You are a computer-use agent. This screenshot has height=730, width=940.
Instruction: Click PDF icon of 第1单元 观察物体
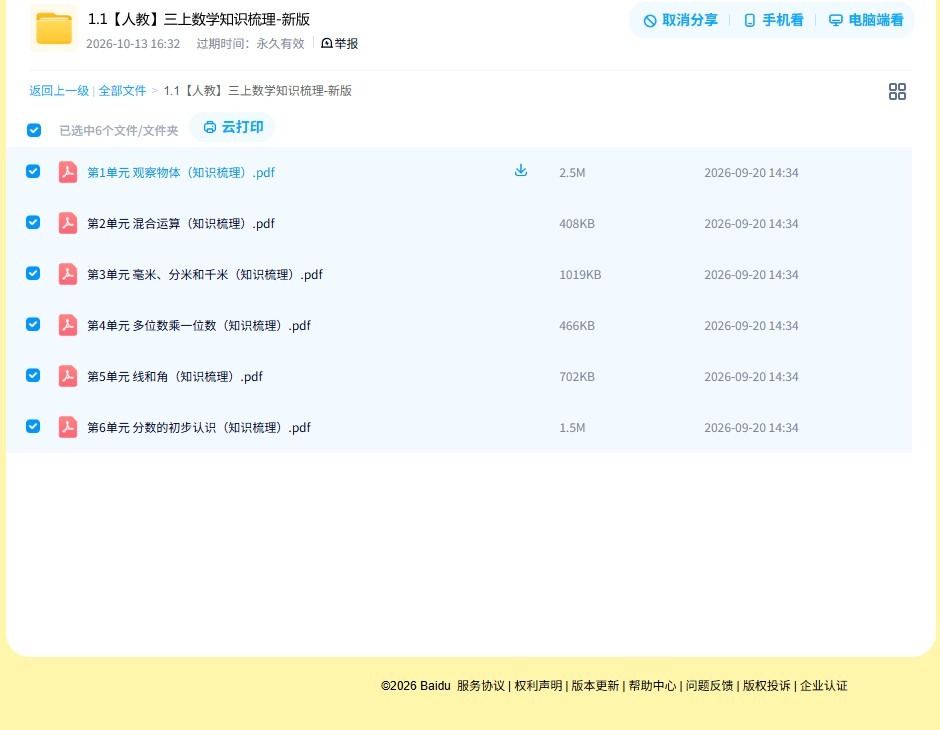68,172
